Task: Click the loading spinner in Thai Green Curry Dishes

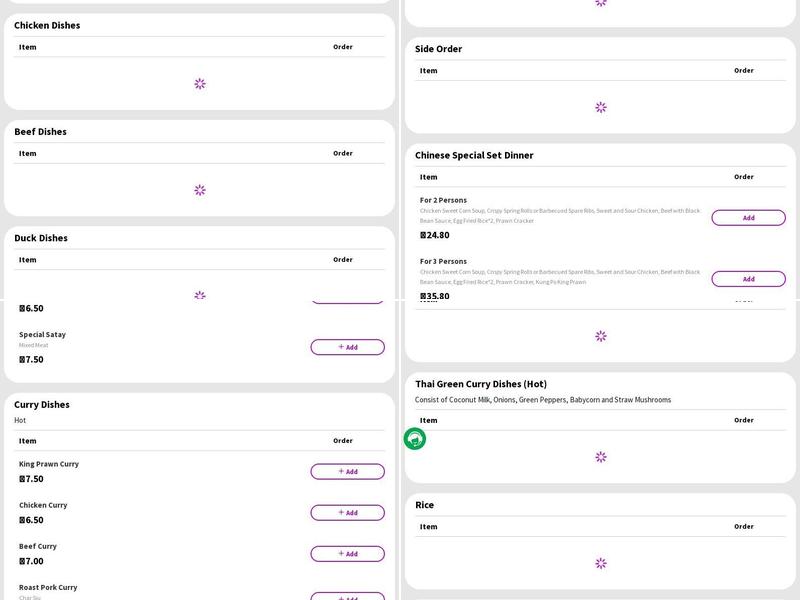Action: (601, 457)
